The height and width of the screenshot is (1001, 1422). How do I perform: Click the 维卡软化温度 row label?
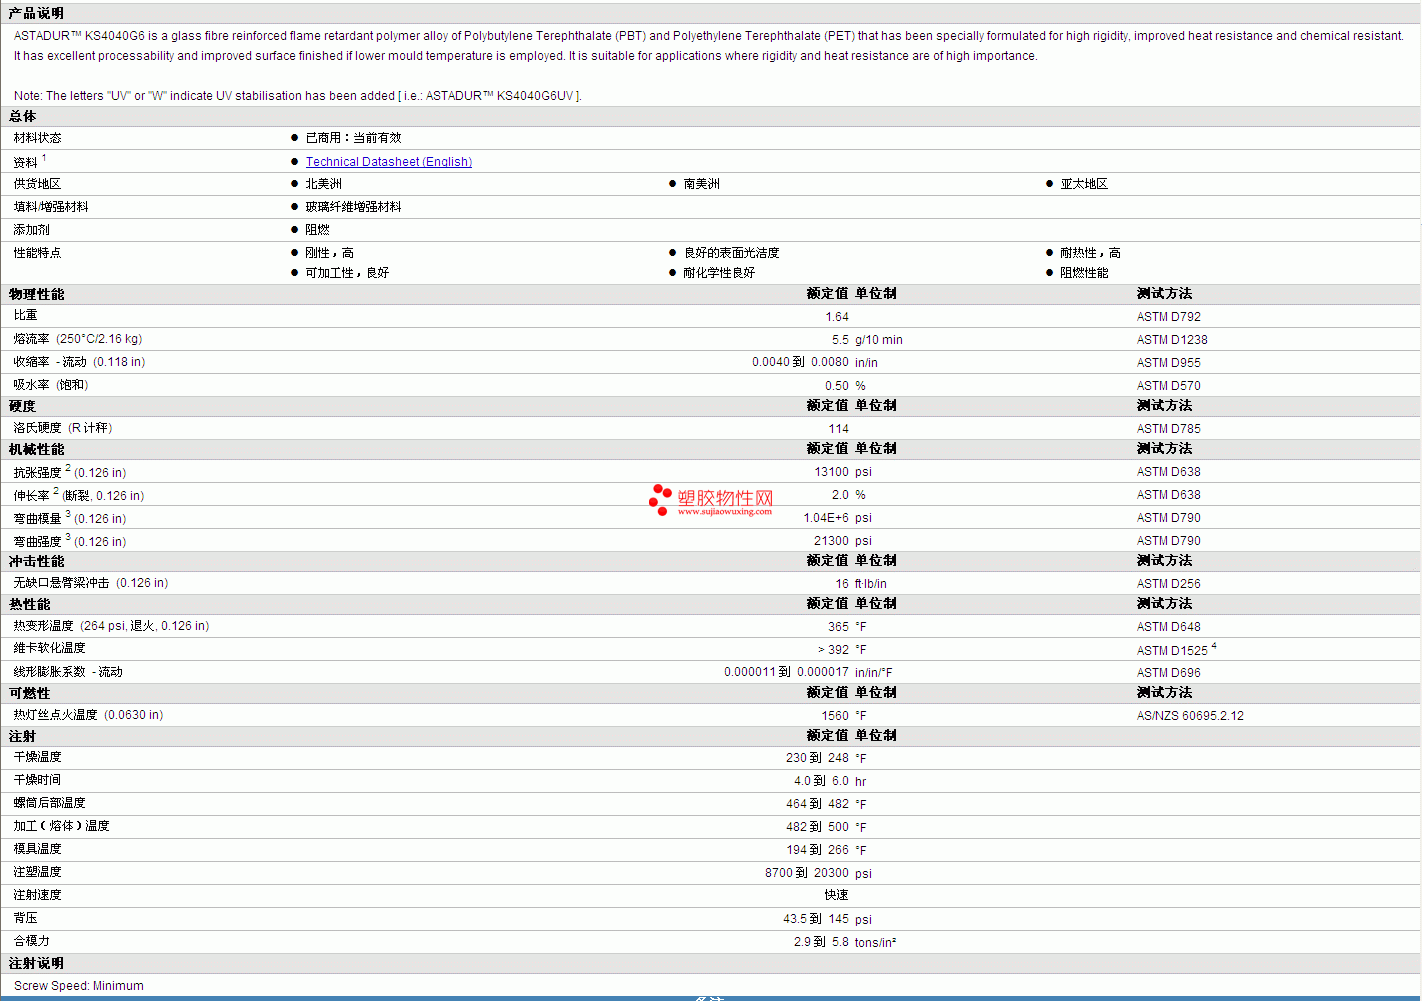coord(49,648)
